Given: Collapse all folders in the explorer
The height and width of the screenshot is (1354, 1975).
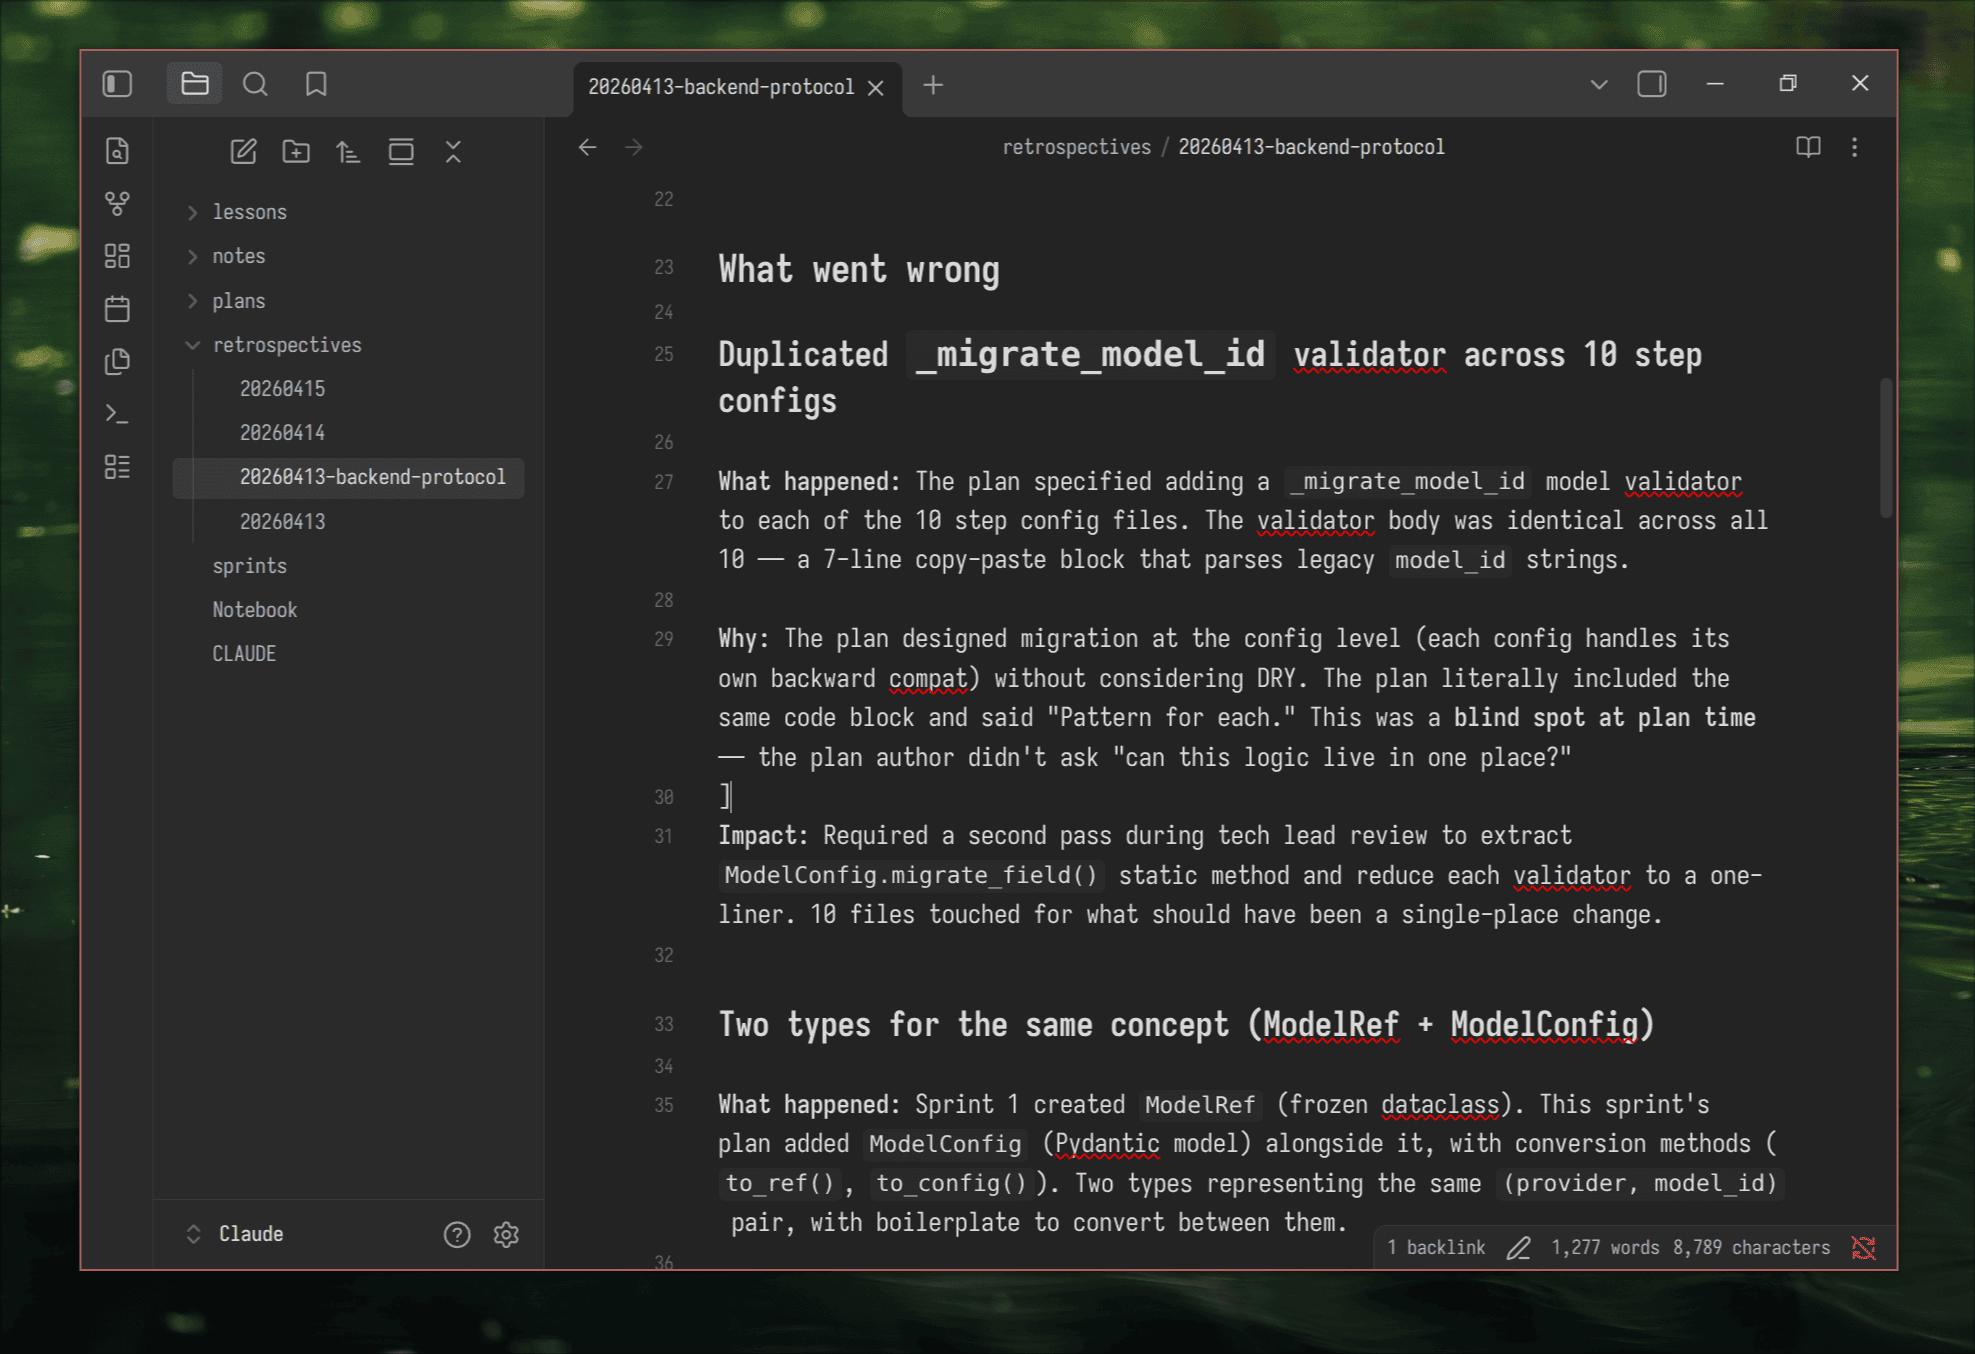Looking at the screenshot, I should (453, 152).
